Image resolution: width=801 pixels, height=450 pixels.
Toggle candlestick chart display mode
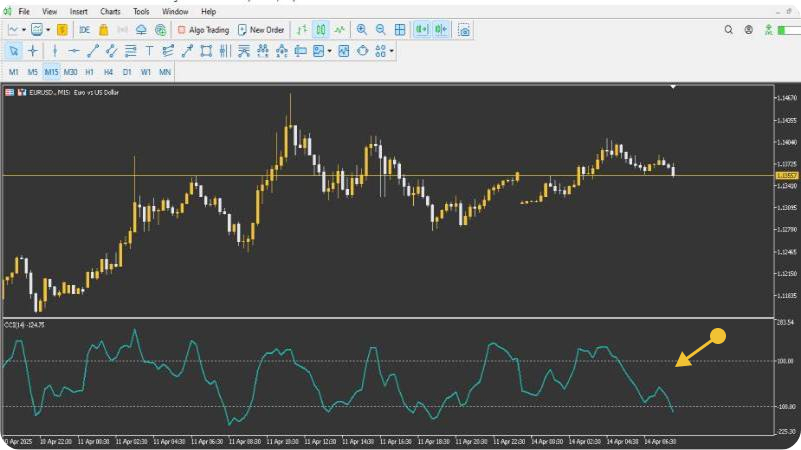321,30
